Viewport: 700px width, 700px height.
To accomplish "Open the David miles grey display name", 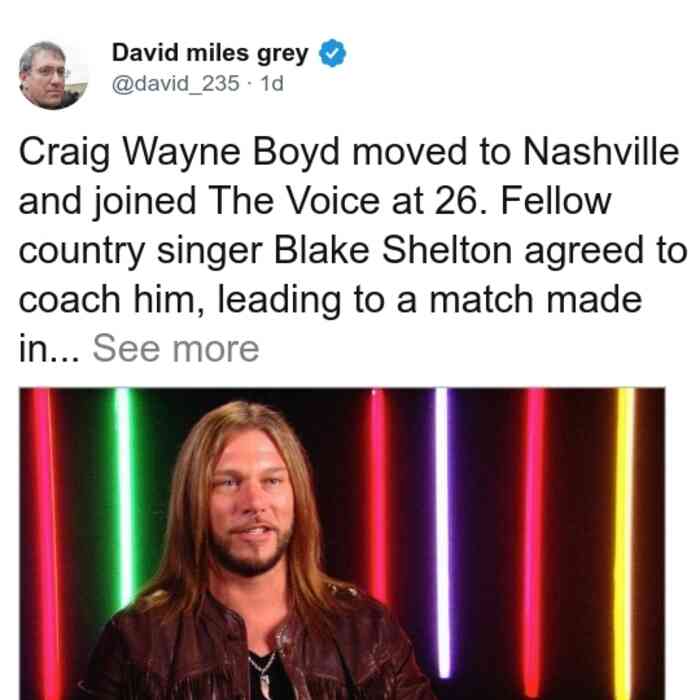I will tap(210, 53).
